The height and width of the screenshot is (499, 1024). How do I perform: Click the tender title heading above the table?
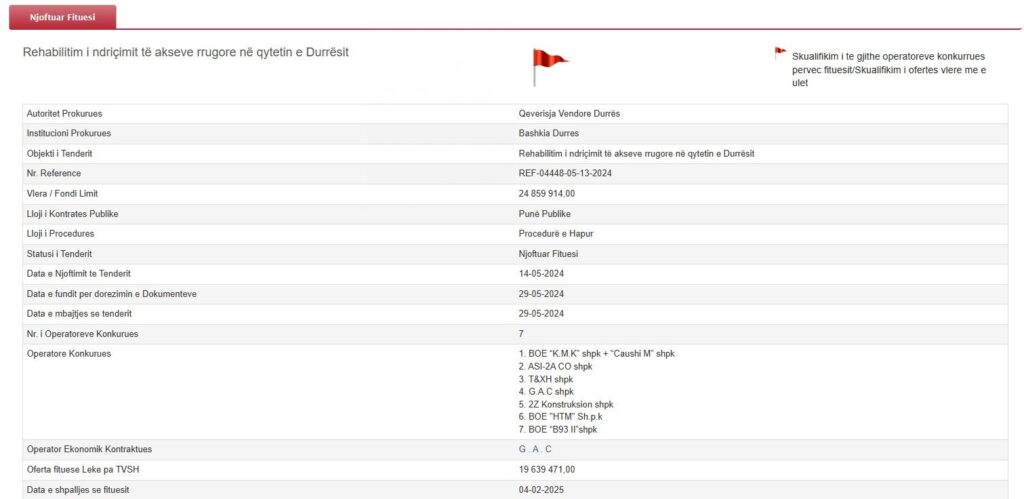click(x=186, y=51)
